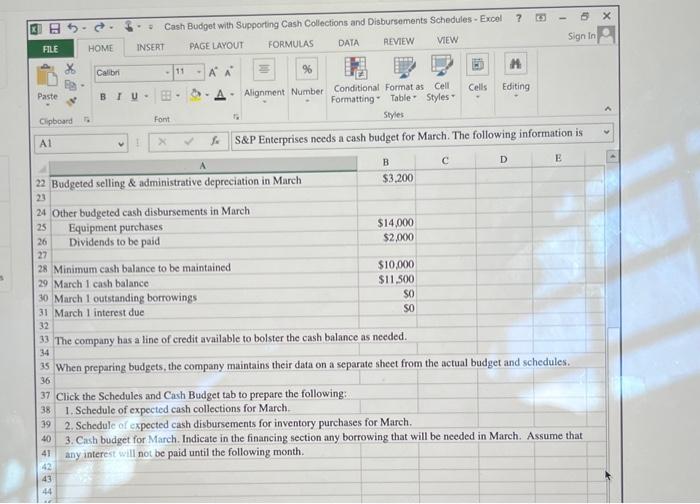
Task: Select cell with $14,000 equipment purchases
Action: [x=387, y=223]
